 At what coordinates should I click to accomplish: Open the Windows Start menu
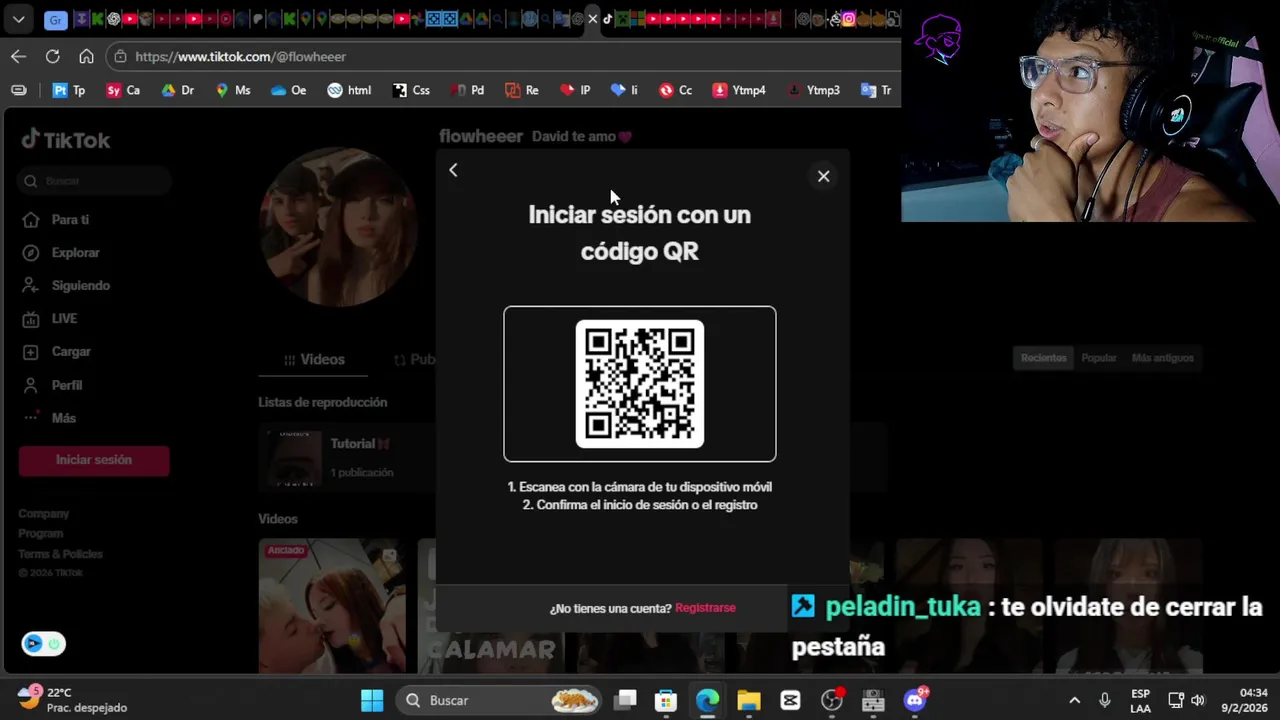(372, 701)
